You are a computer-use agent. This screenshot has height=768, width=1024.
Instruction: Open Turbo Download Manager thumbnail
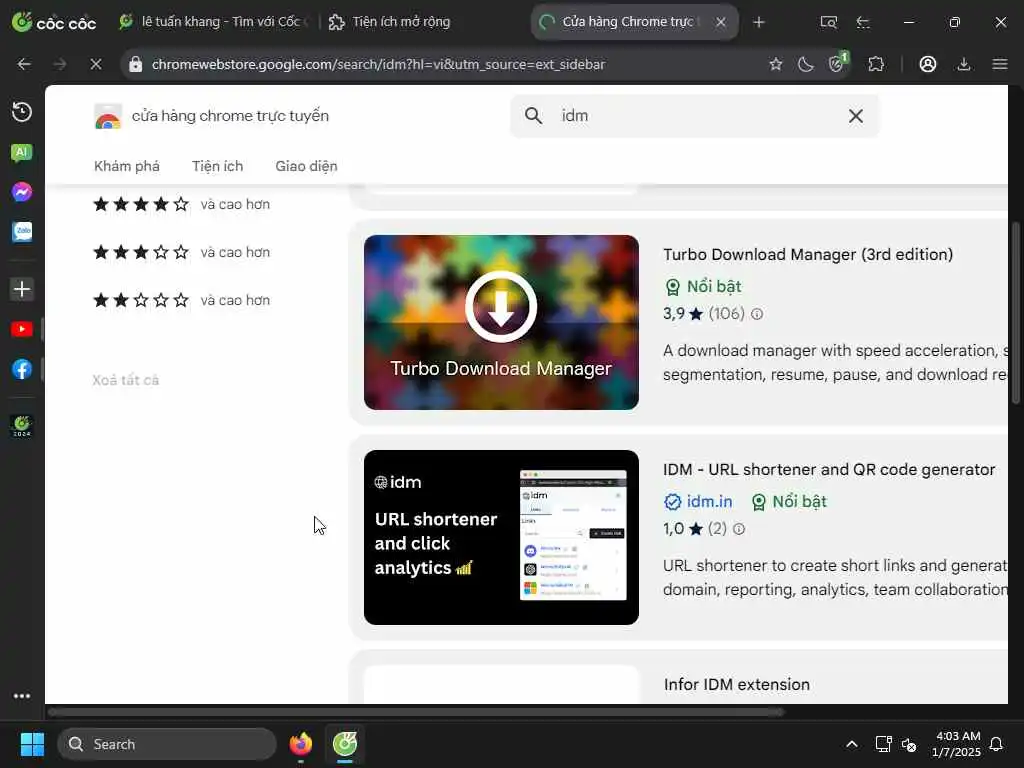point(502,323)
